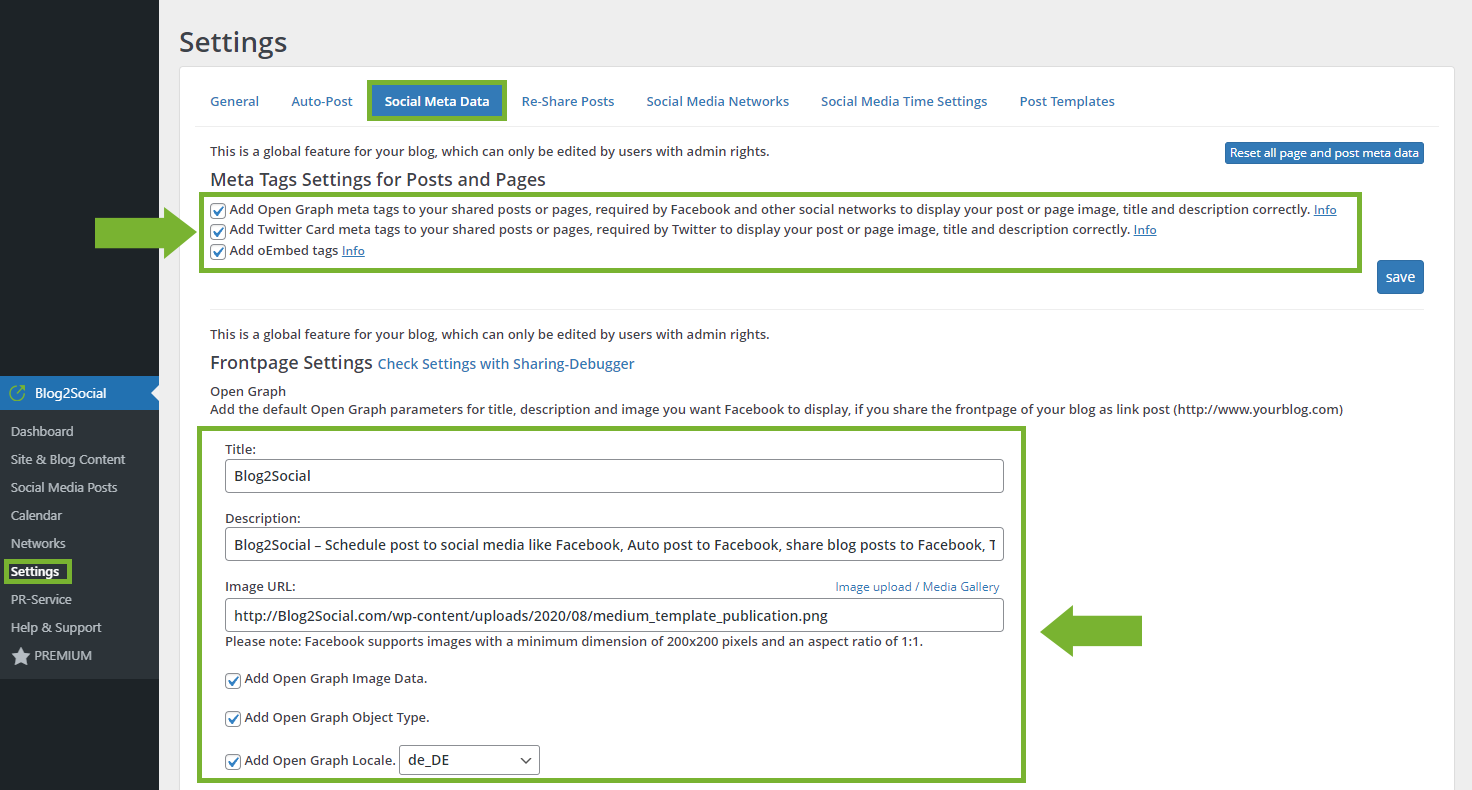Image resolution: width=1472 pixels, height=790 pixels.
Task: Select the Social Meta Data tab
Action: click(x=437, y=101)
